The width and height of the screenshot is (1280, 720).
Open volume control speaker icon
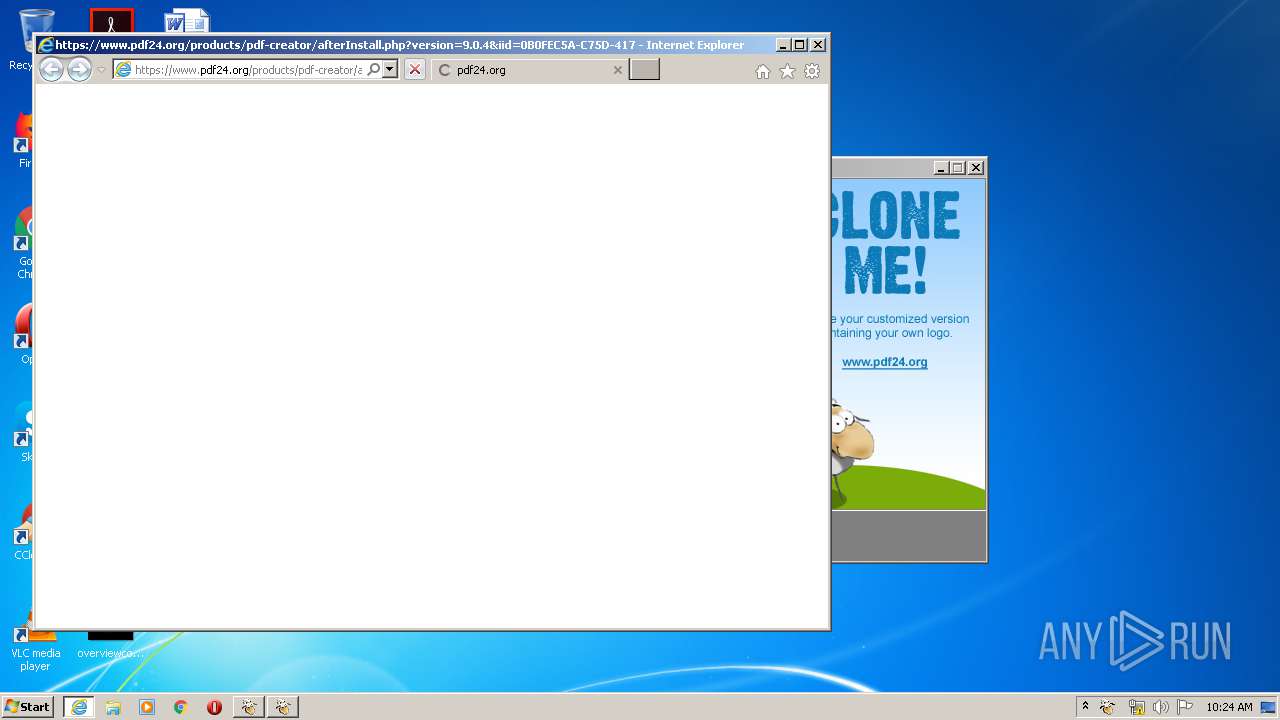point(1161,707)
